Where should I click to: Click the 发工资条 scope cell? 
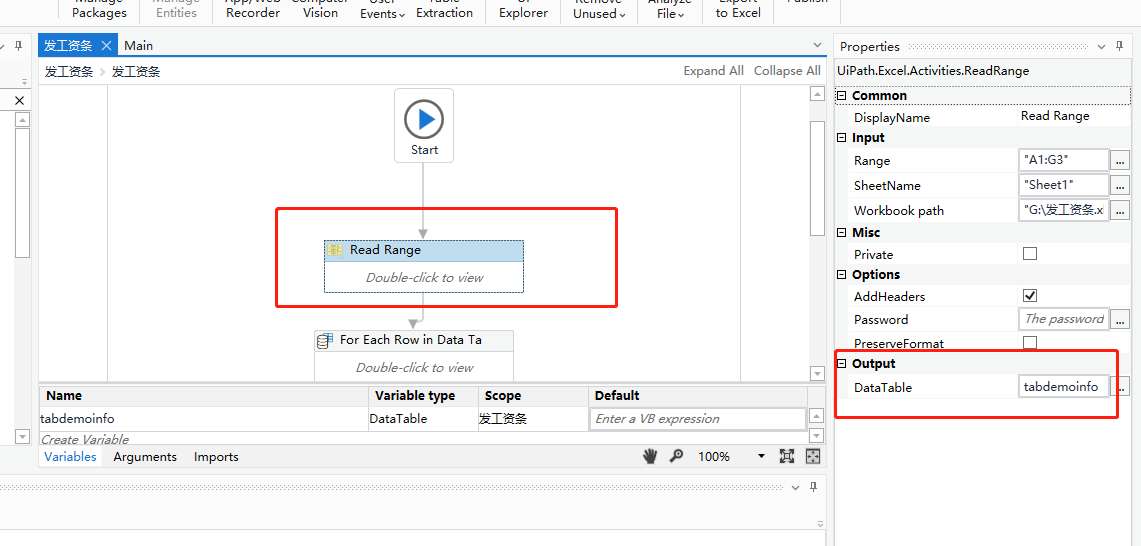coord(533,419)
